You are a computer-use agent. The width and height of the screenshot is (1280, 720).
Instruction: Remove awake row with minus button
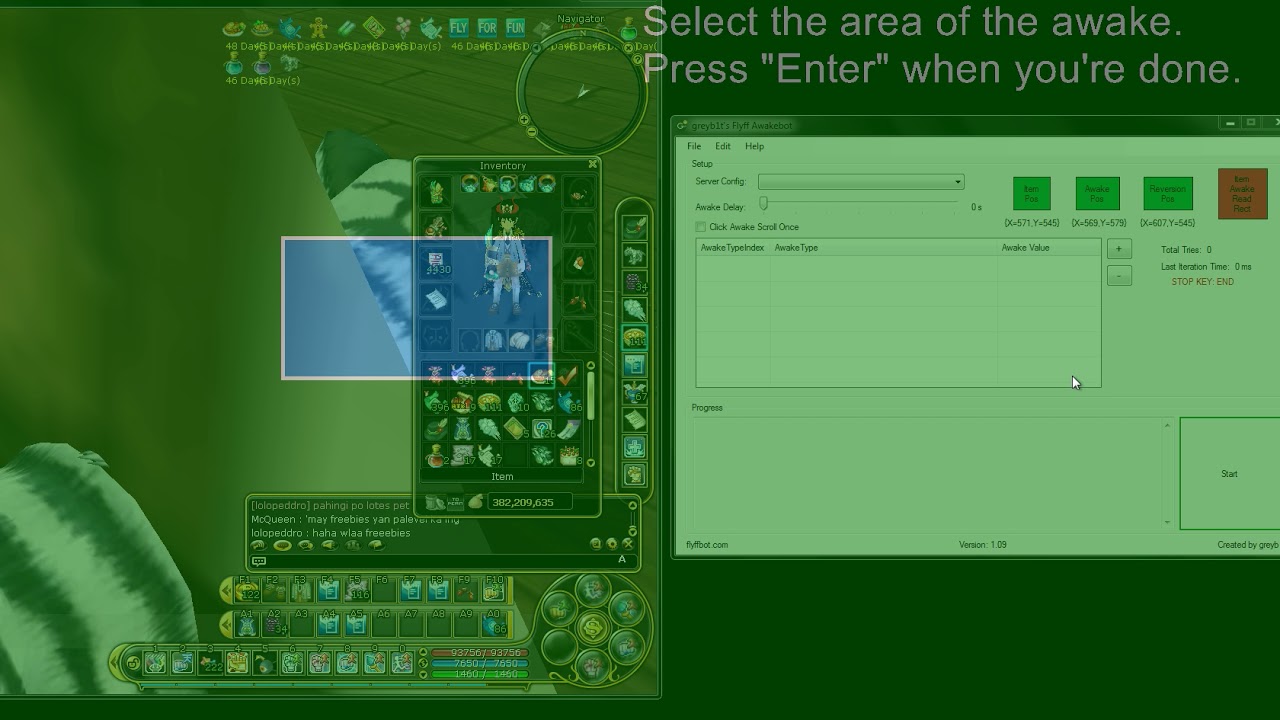click(x=1119, y=275)
